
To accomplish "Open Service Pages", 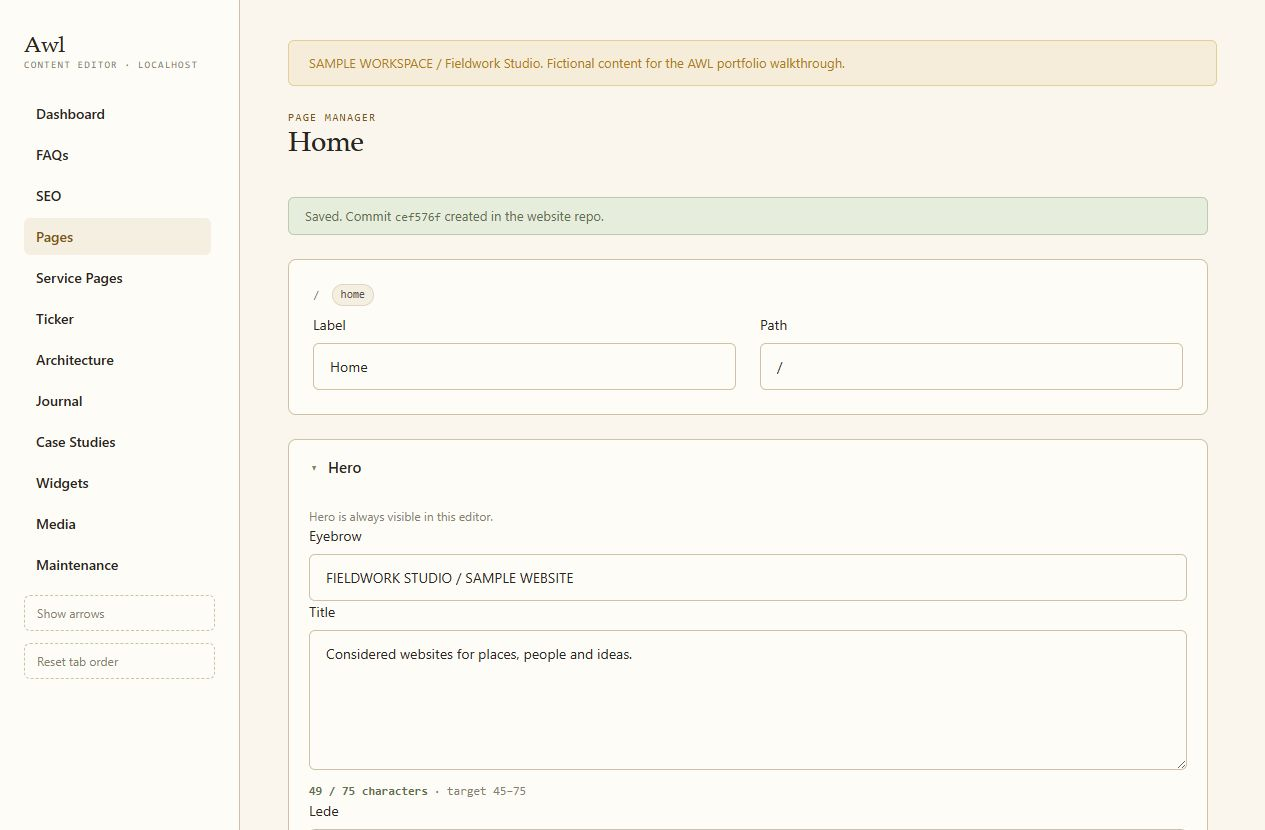I will (x=117, y=278).
